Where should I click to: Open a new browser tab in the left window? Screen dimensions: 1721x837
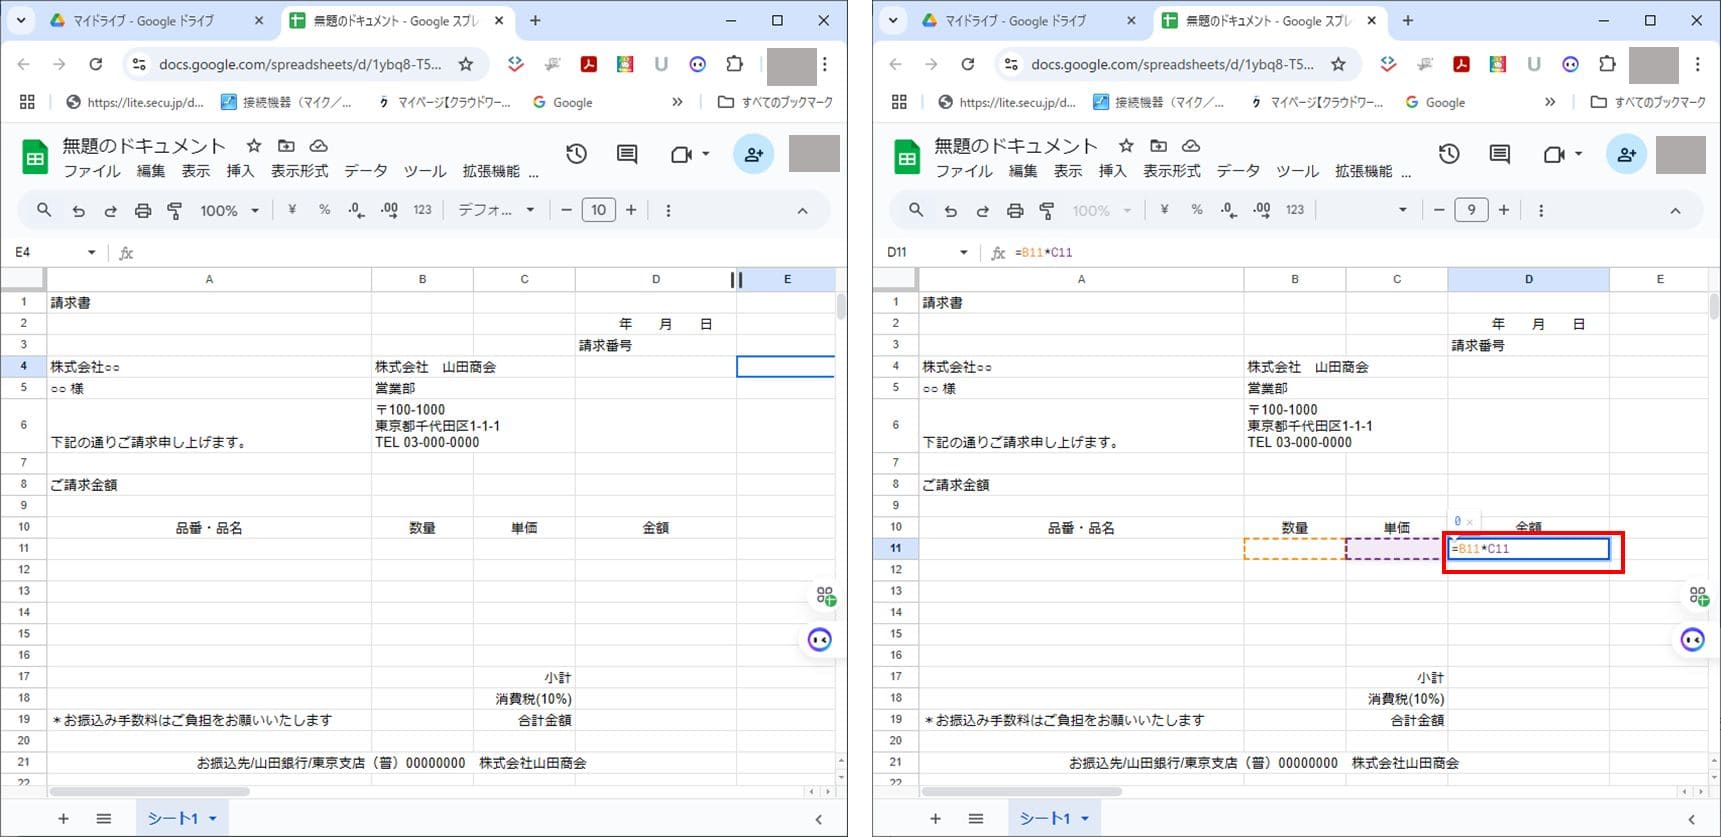[535, 21]
